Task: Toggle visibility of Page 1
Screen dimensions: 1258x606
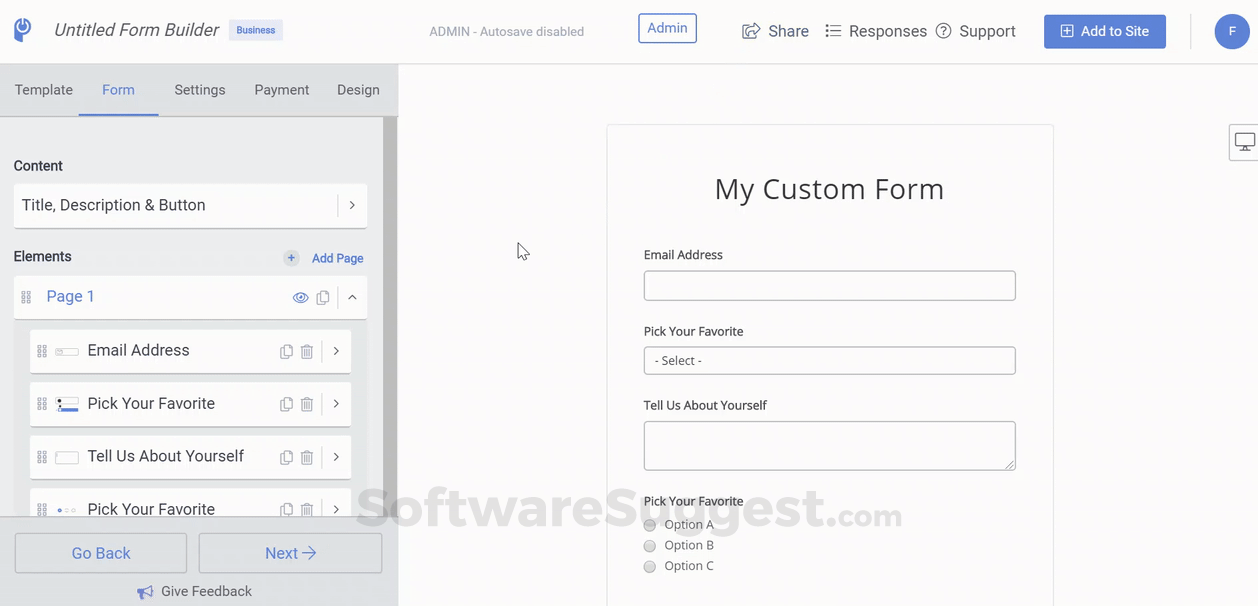Action: (300, 297)
